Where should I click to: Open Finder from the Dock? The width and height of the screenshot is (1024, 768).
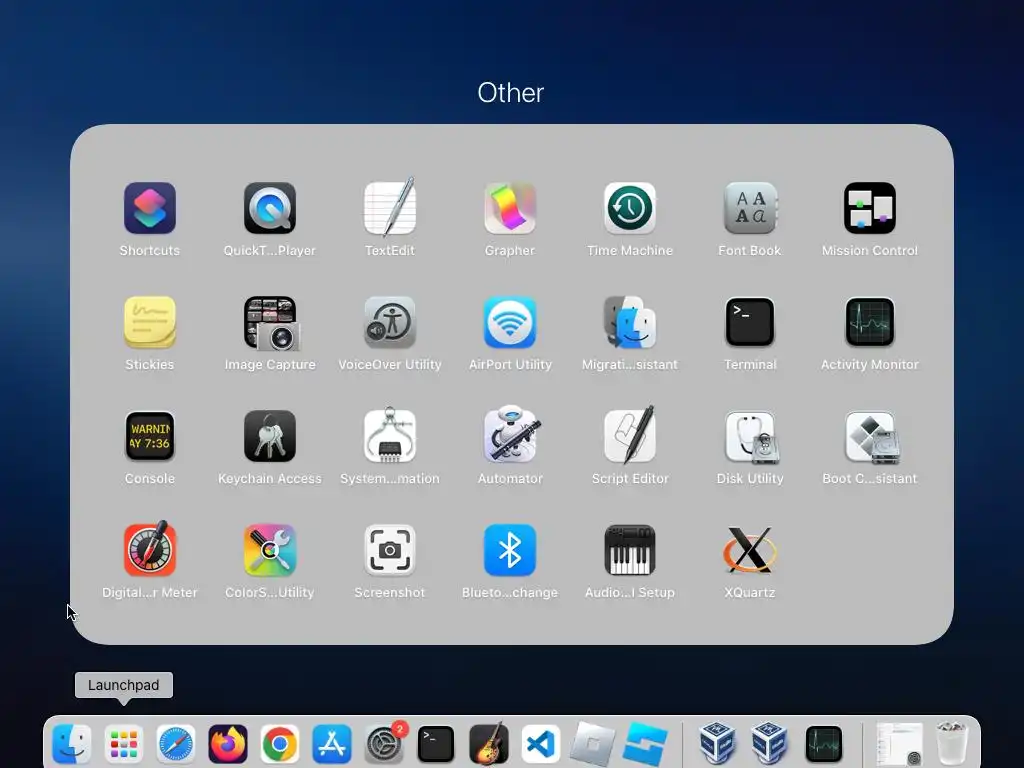coord(72,744)
